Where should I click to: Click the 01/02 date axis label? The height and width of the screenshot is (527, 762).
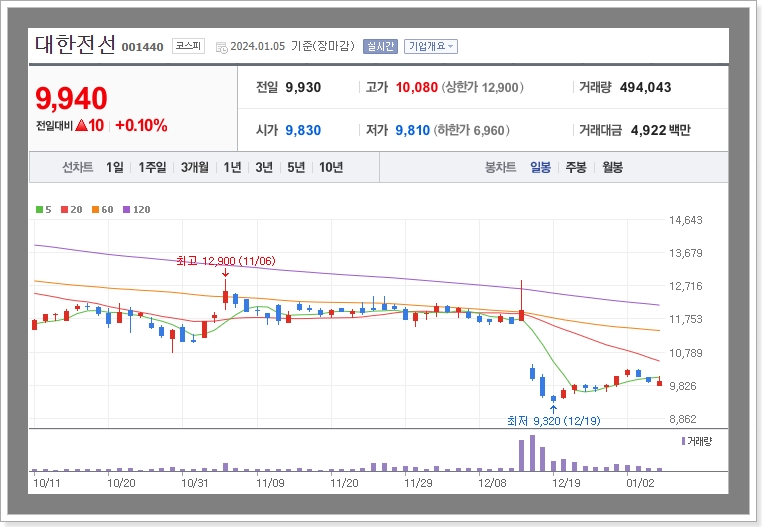[x=641, y=483]
